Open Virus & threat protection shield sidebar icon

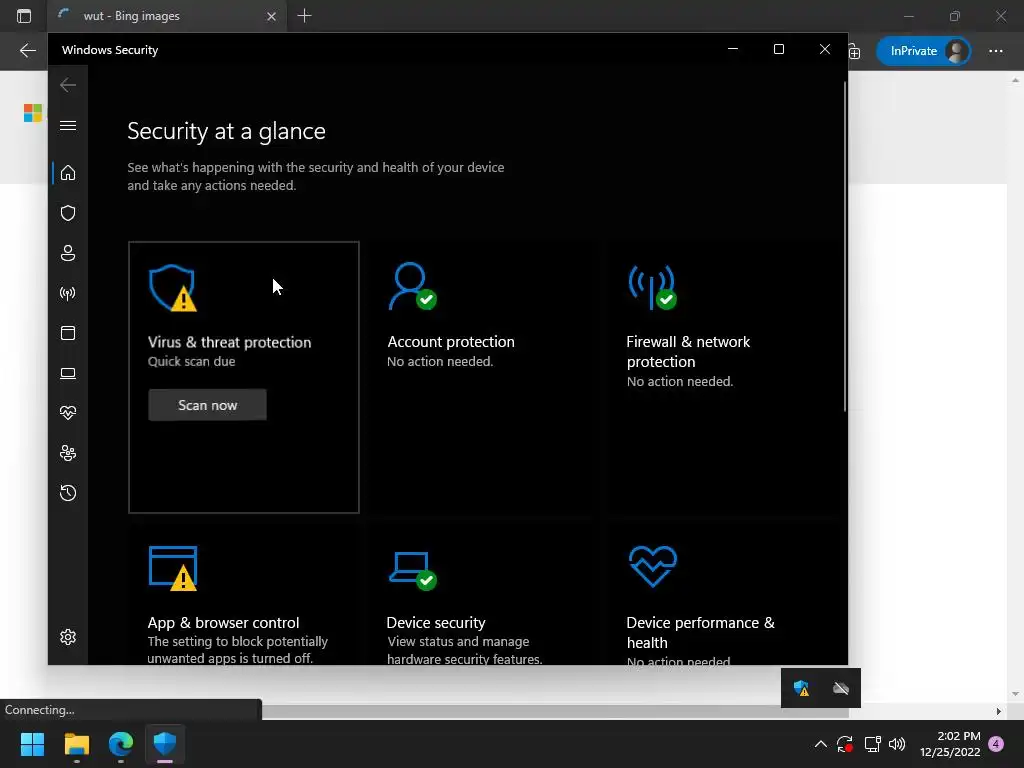(68, 214)
